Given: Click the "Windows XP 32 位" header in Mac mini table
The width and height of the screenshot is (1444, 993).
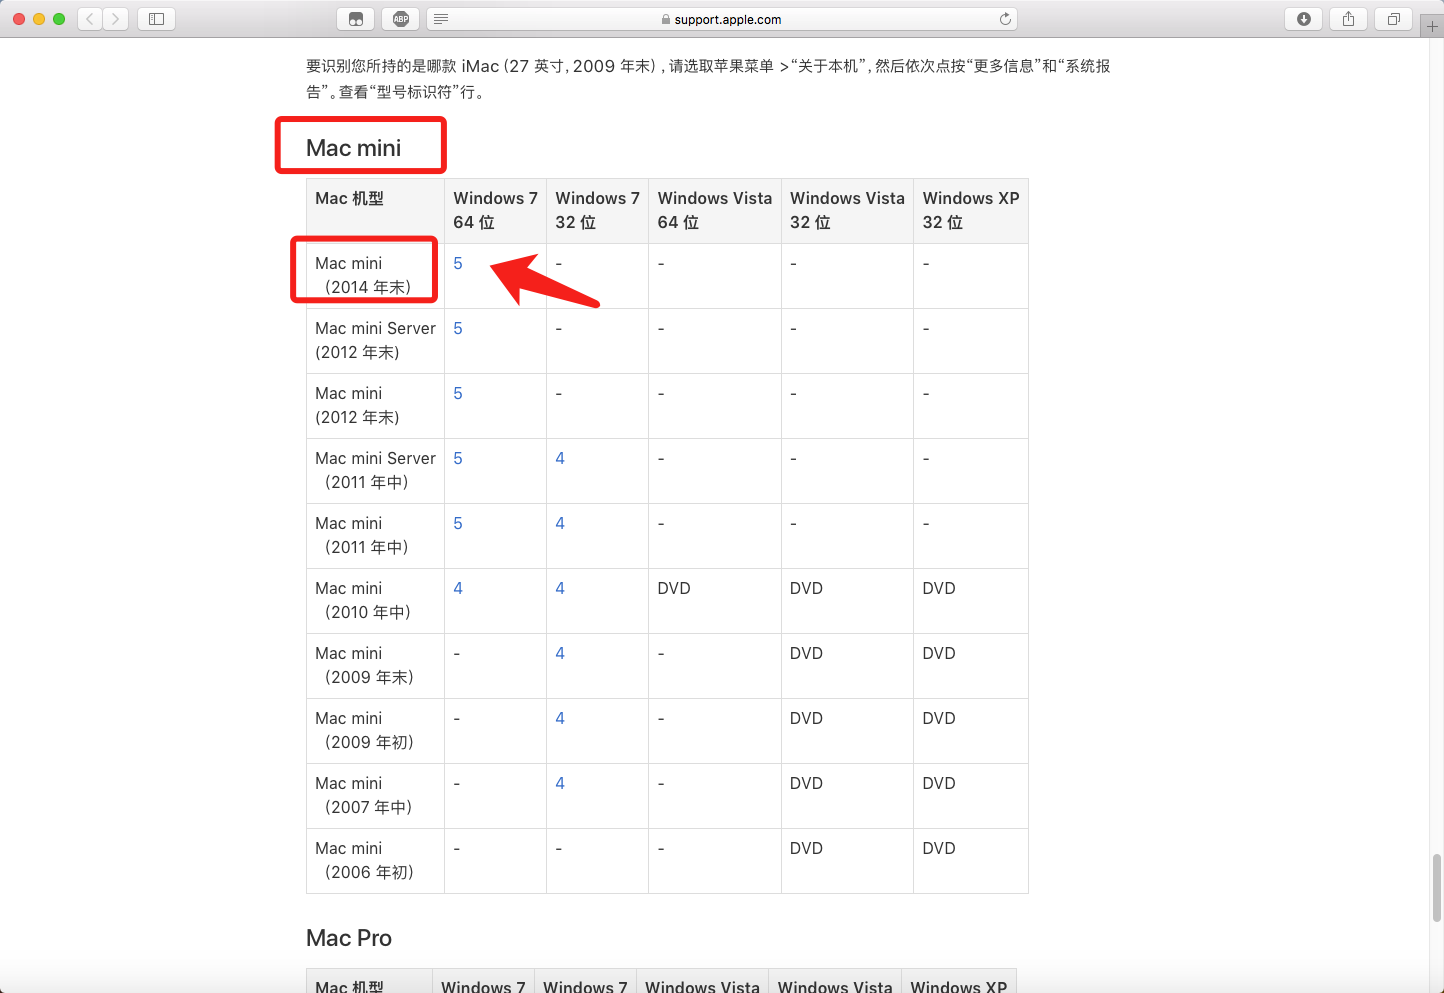Looking at the screenshot, I should tap(971, 210).
